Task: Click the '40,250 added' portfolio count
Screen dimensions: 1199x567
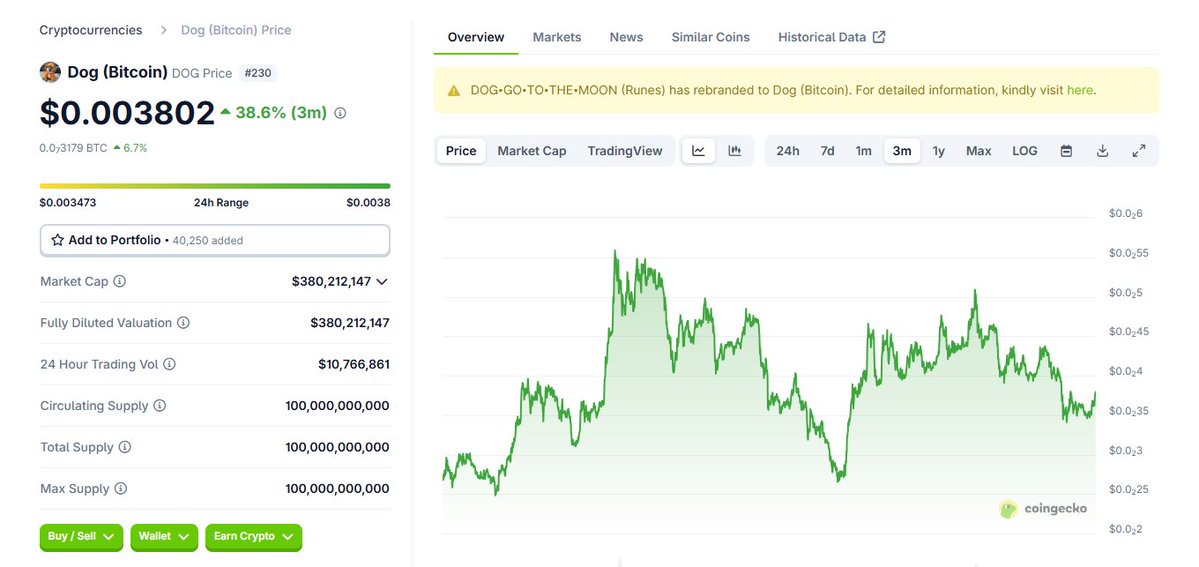Action: click(x=208, y=240)
